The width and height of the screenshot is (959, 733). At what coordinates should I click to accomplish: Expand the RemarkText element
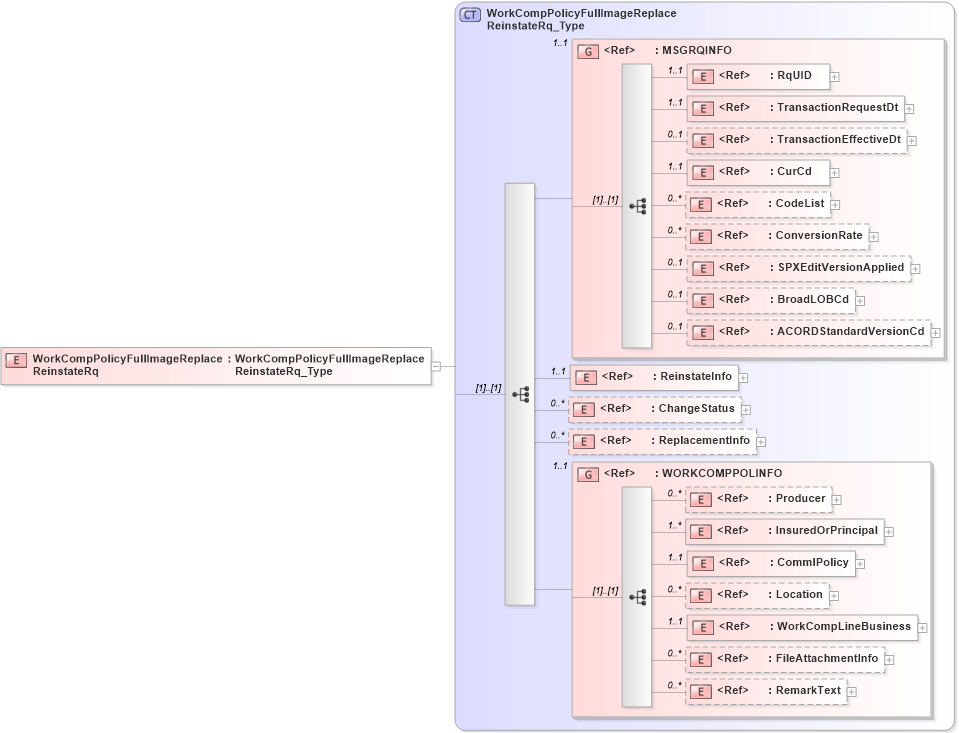pos(851,690)
